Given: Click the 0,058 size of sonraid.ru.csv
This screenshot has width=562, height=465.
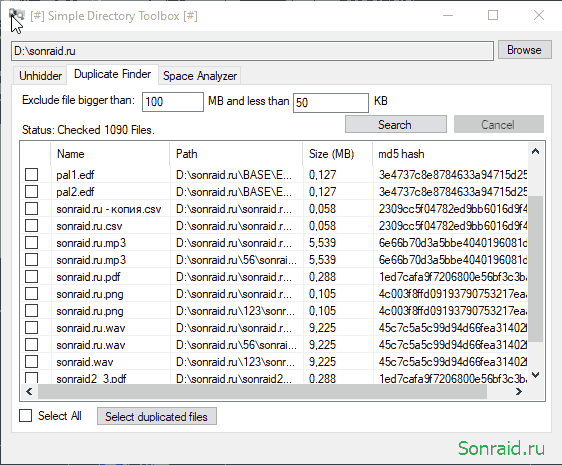Looking at the screenshot, I should [x=322, y=226].
